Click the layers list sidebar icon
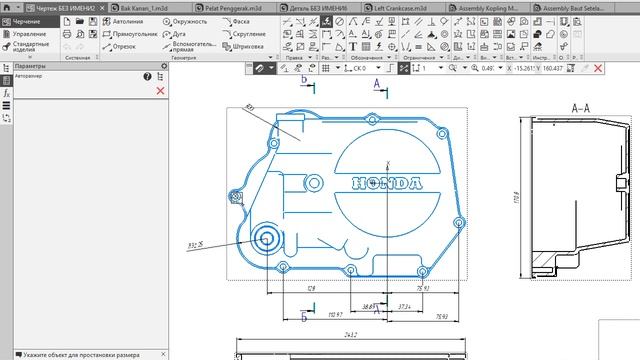Screen dimensions: 640x360 [6, 106]
